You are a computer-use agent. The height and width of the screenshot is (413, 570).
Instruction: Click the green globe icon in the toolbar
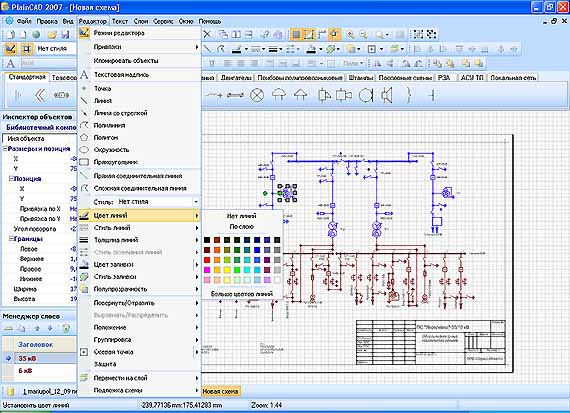point(36,35)
